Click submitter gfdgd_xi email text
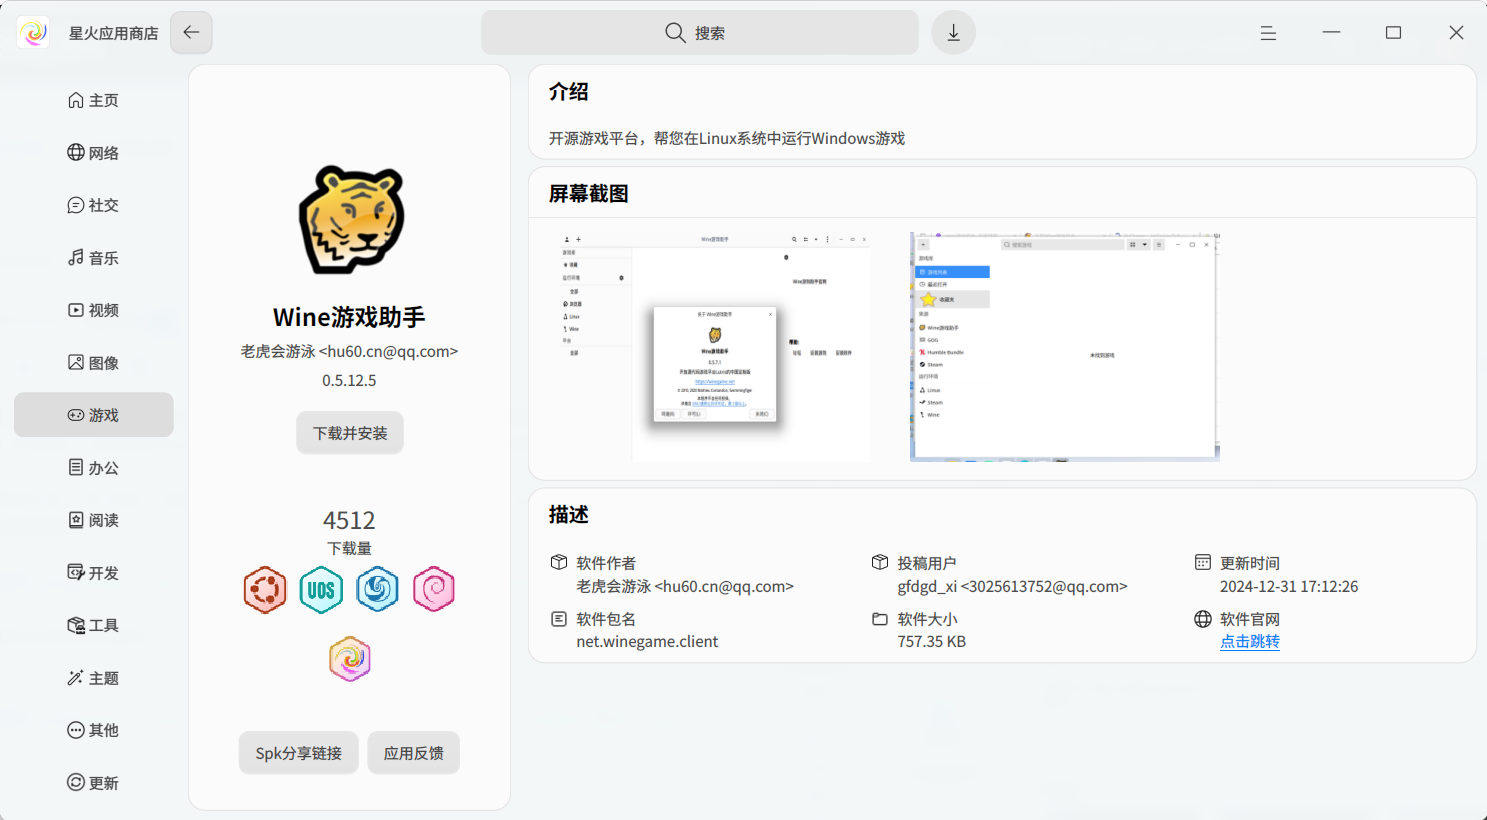The width and height of the screenshot is (1487, 820). pos(1012,587)
